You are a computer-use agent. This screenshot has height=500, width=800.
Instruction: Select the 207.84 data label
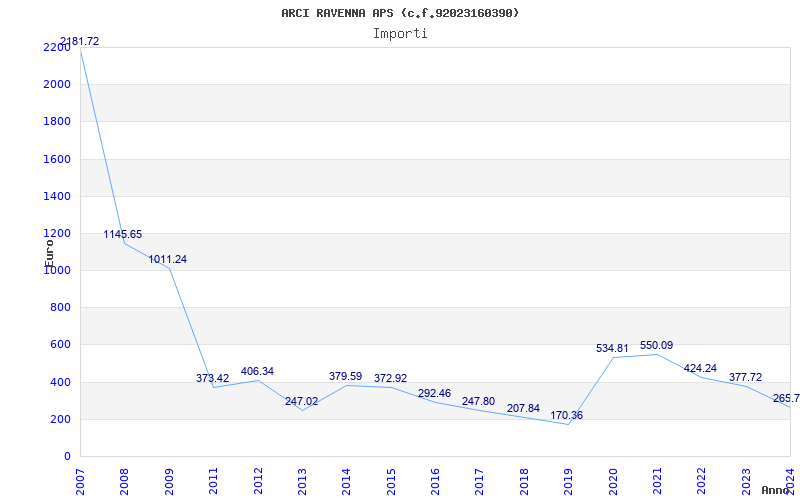click(523, 408)
